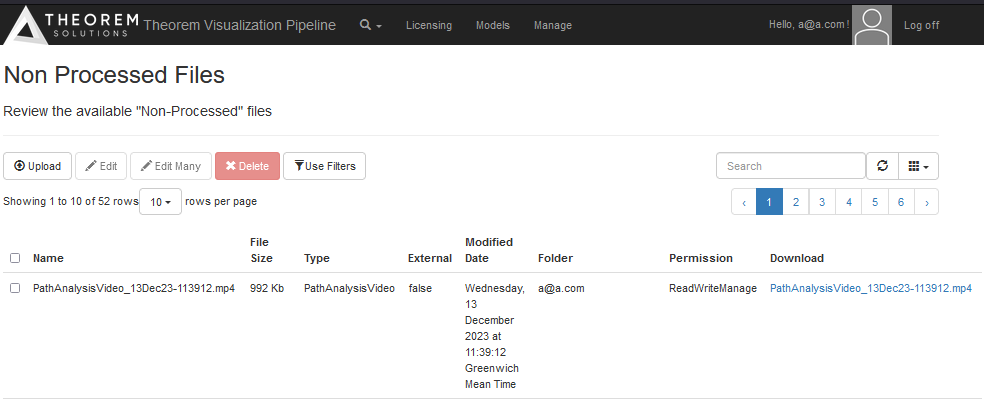984x401 pixels.
Task: Open the Licensing menu
Action: point(428,25)
